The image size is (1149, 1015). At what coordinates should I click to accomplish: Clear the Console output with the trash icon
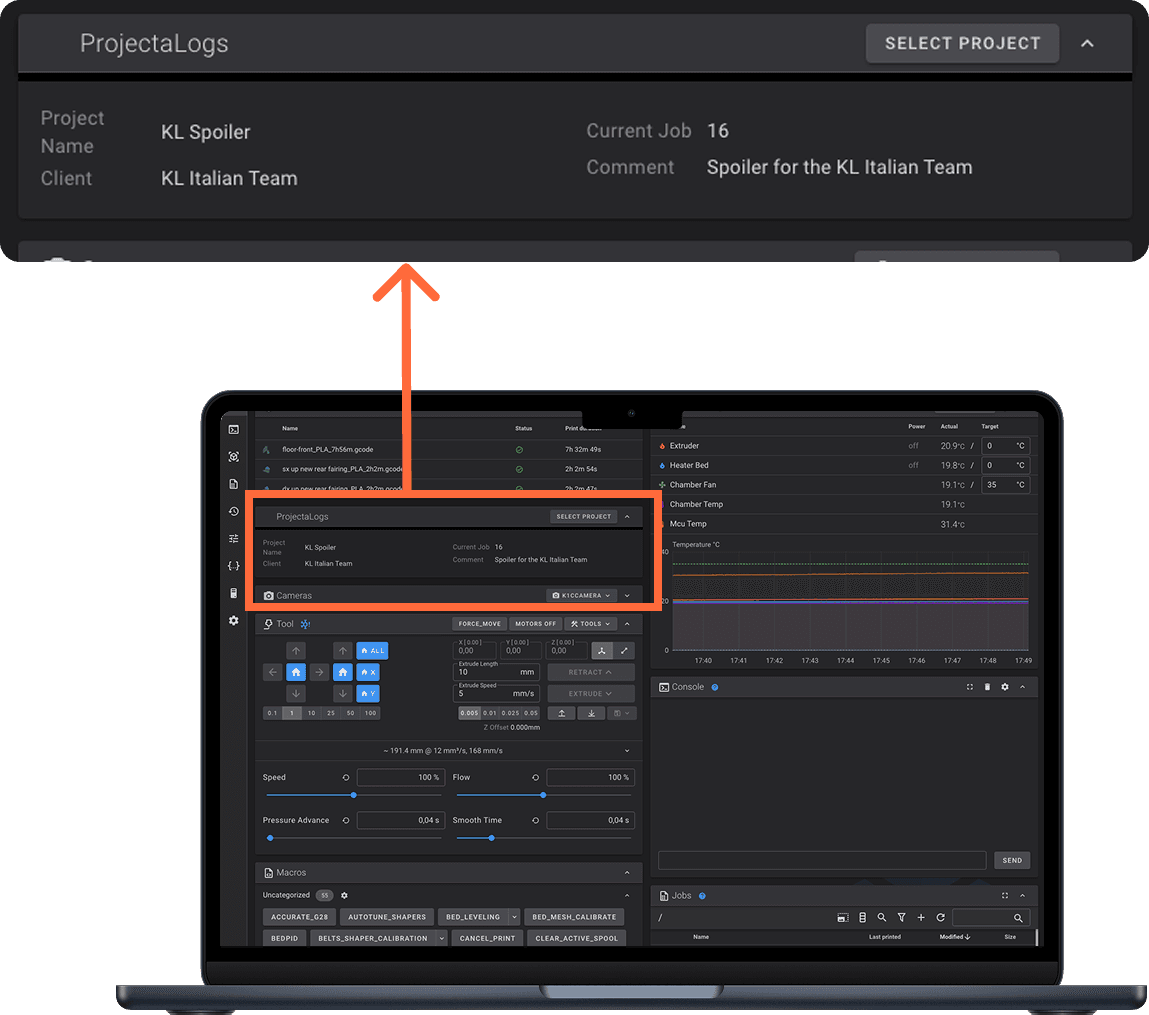pos(986,687)
